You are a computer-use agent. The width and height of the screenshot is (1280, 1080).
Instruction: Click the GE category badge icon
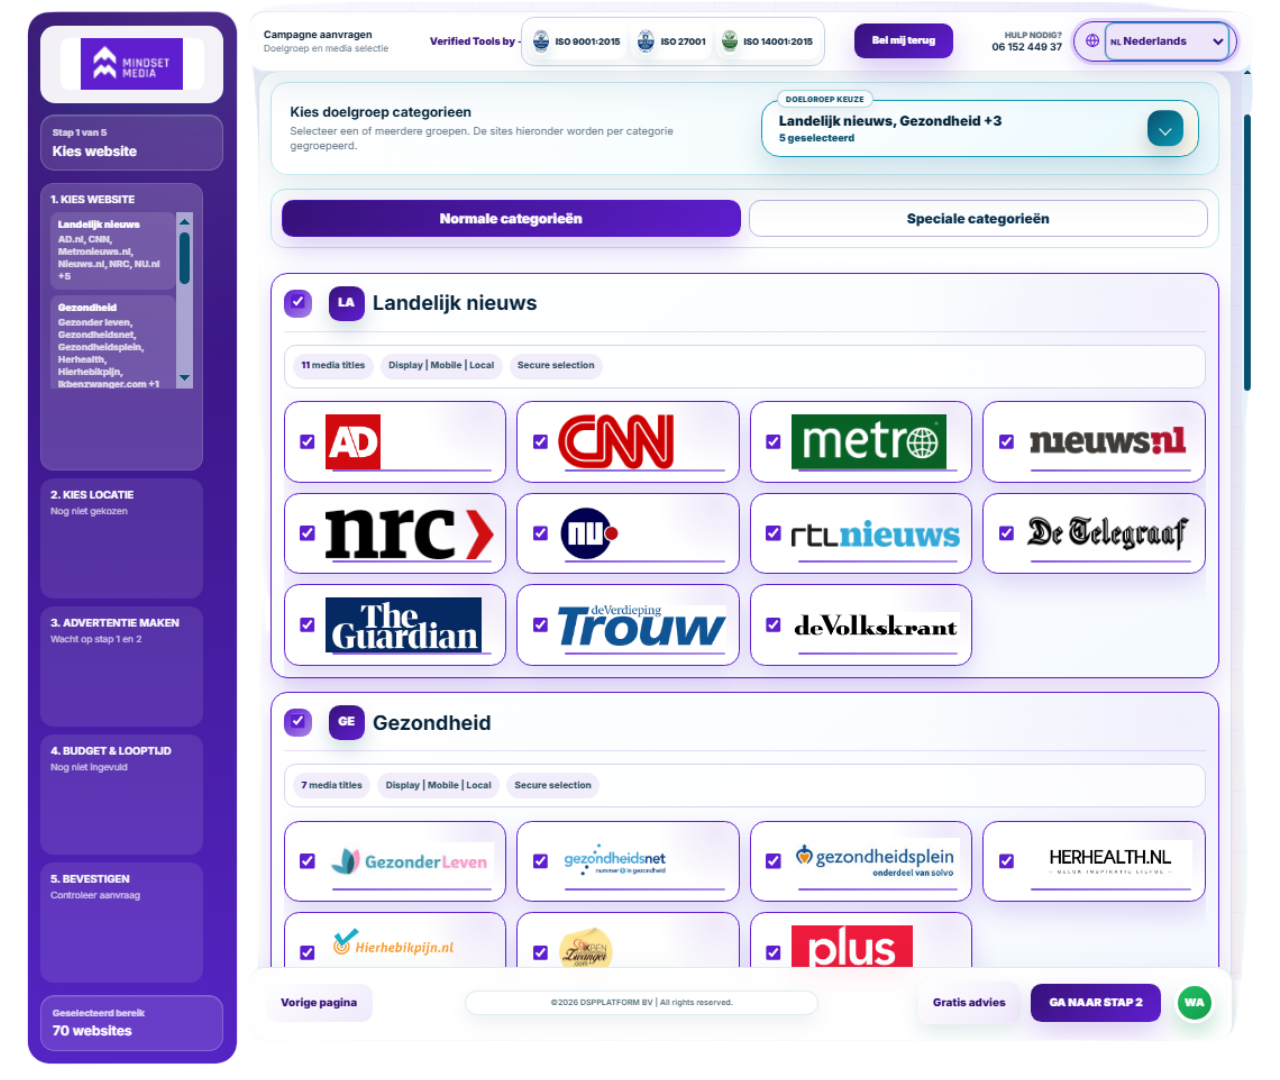pyautogui.click(x=346, y=722)
